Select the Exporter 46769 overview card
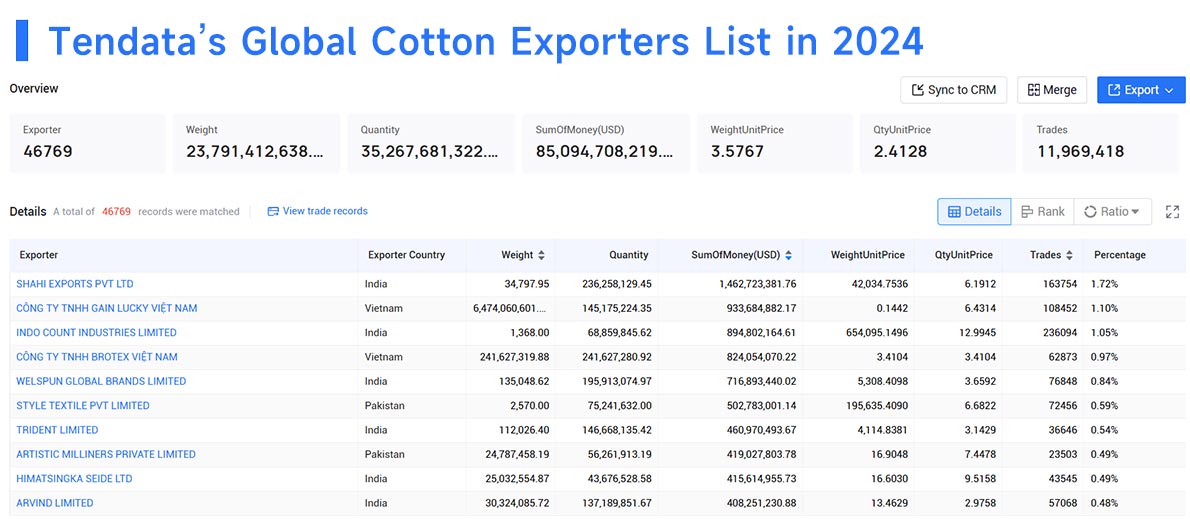Screen dimensions: 1190x519 (87, 141)
